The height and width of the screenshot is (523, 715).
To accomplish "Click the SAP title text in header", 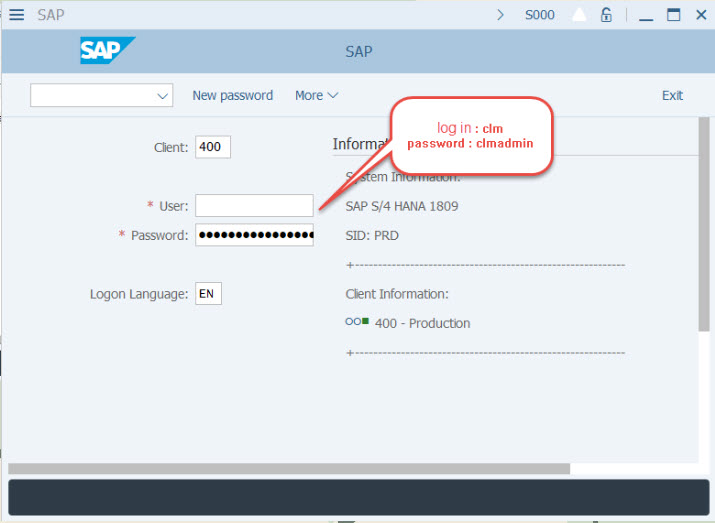I will (359, 52).
